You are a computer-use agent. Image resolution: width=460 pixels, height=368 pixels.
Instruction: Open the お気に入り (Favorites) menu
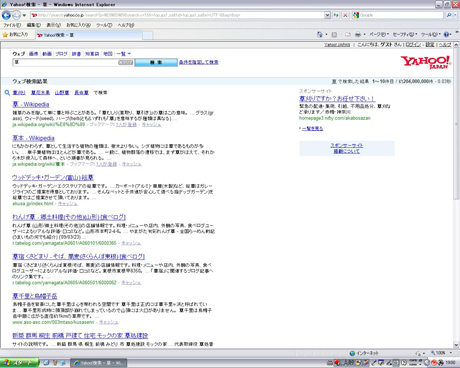78,25
